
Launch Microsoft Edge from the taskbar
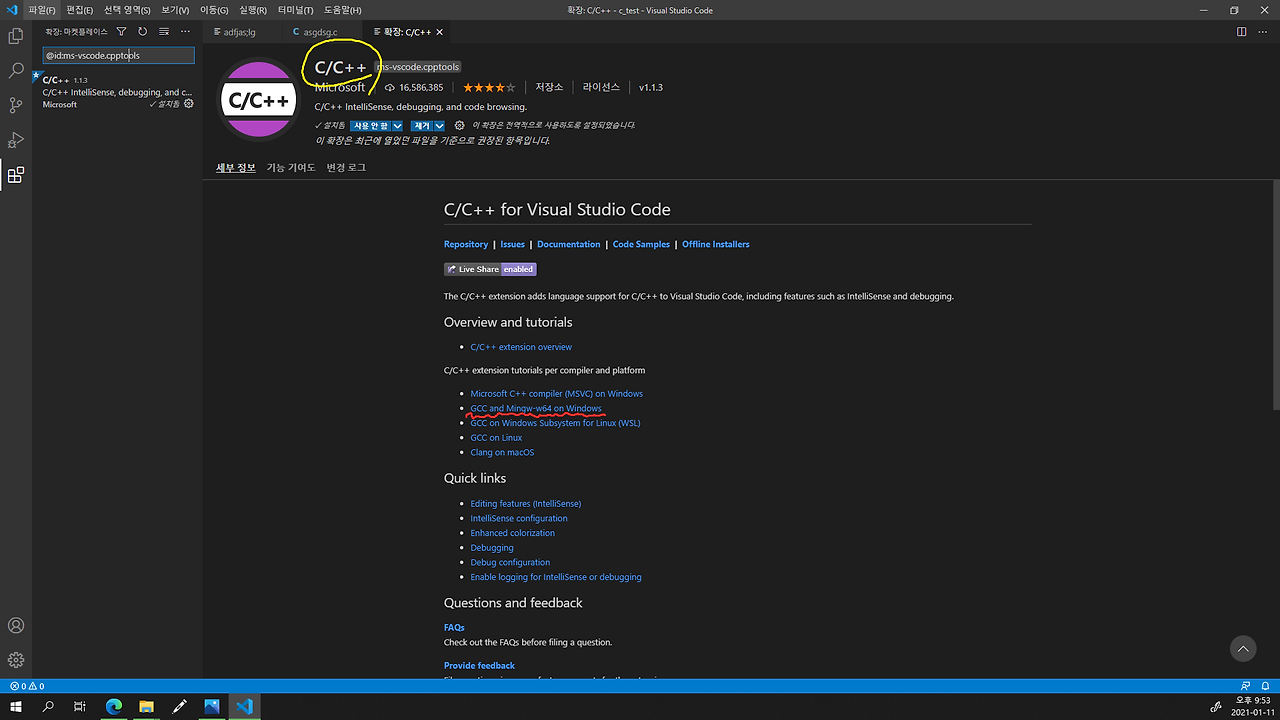tap(113, 706)
